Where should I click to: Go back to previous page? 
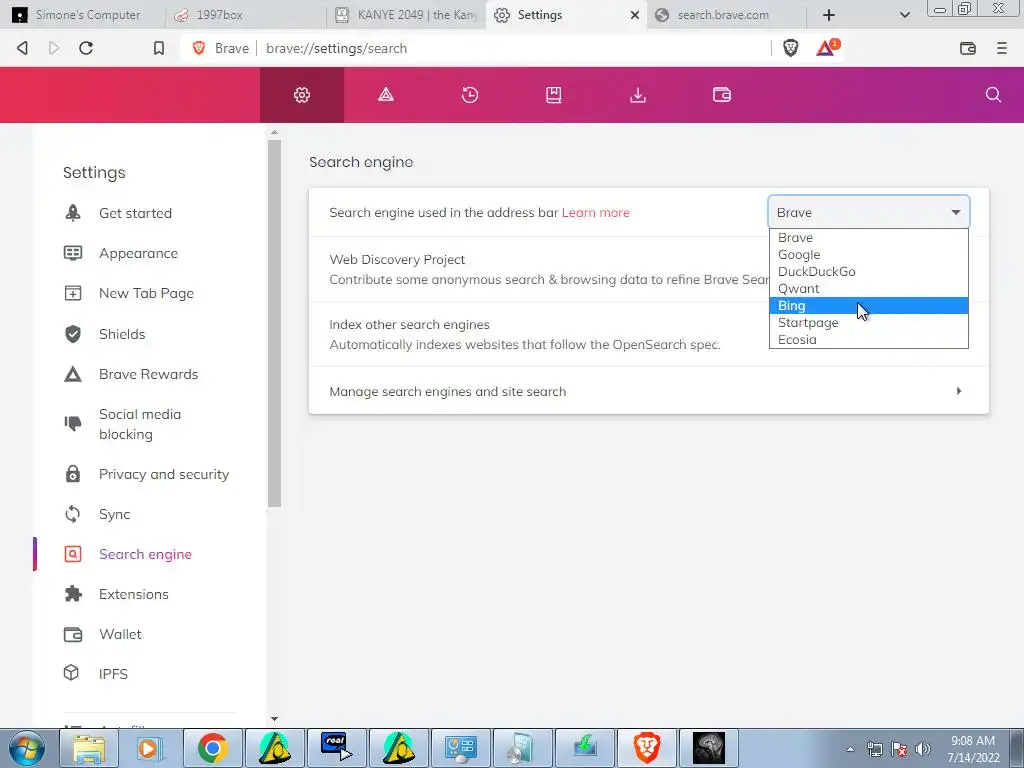[22, 48]
